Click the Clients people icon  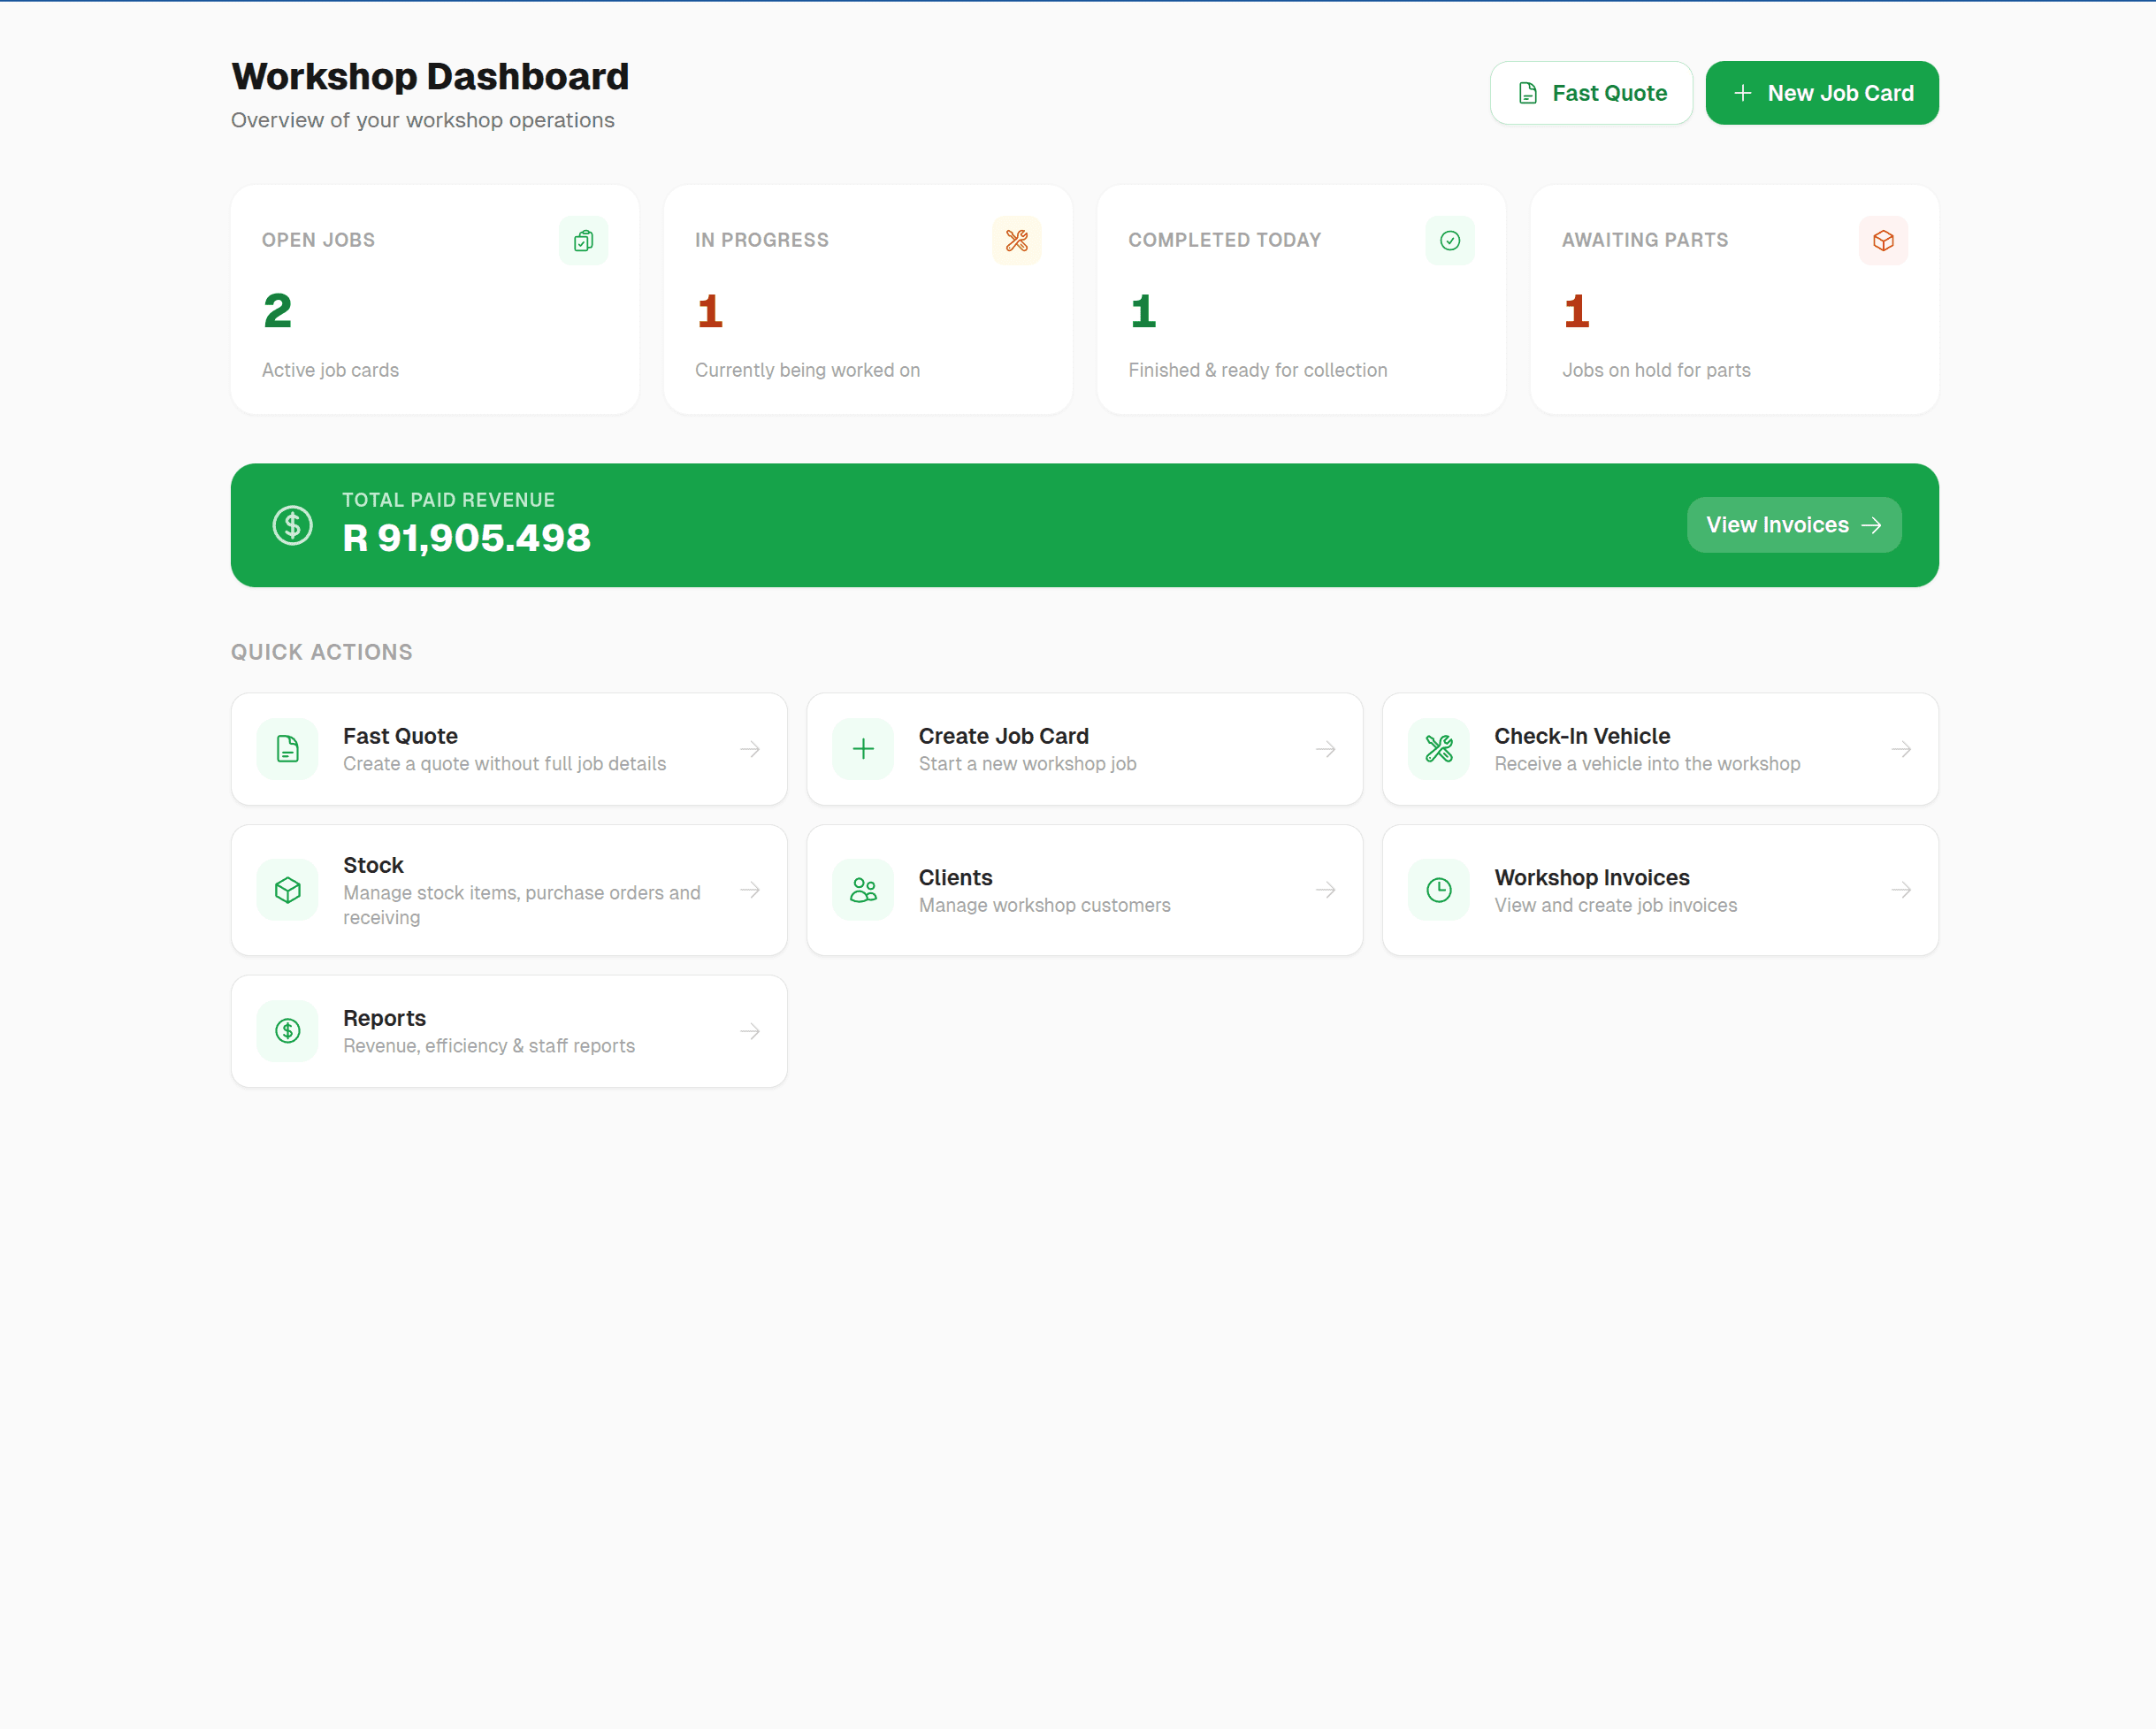tap(863, 890)
